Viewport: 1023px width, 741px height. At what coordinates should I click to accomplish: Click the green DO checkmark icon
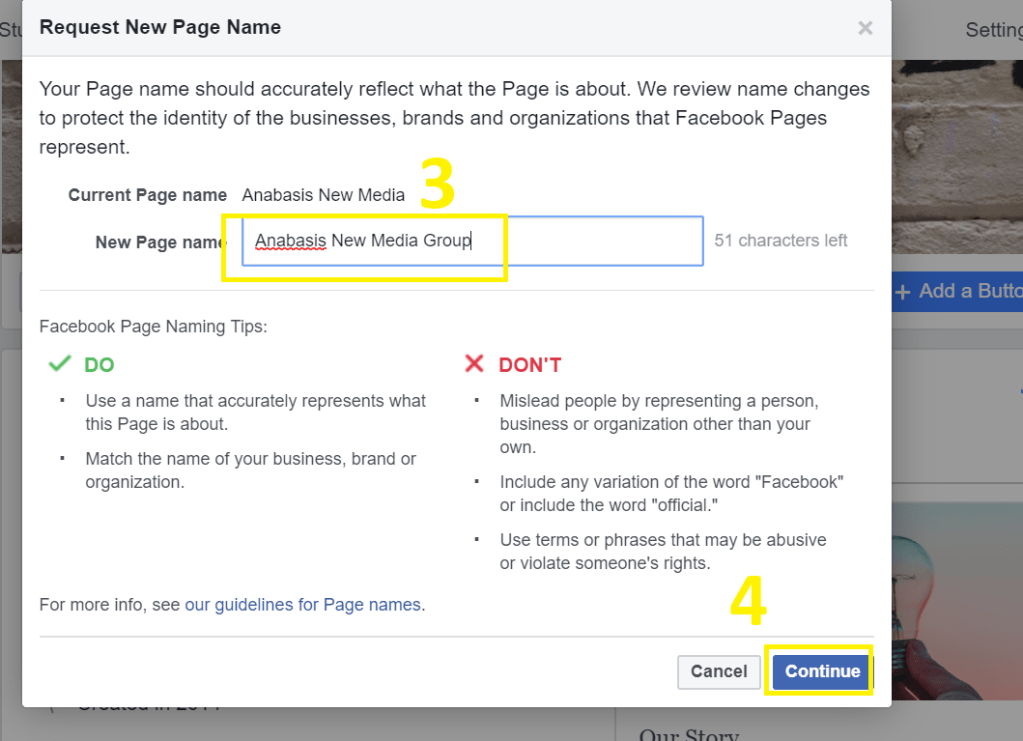point(60,364)
